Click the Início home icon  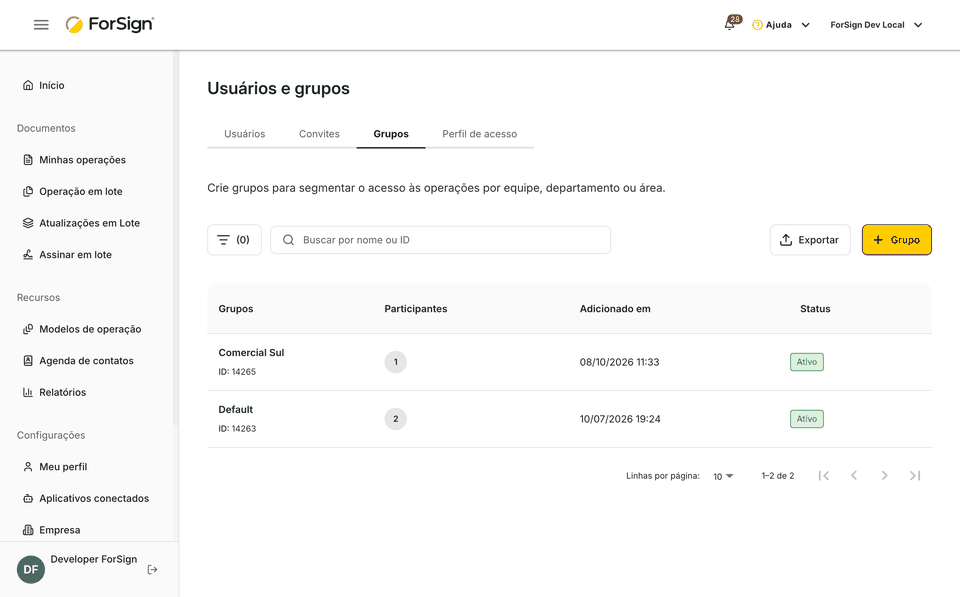[28, 85]
